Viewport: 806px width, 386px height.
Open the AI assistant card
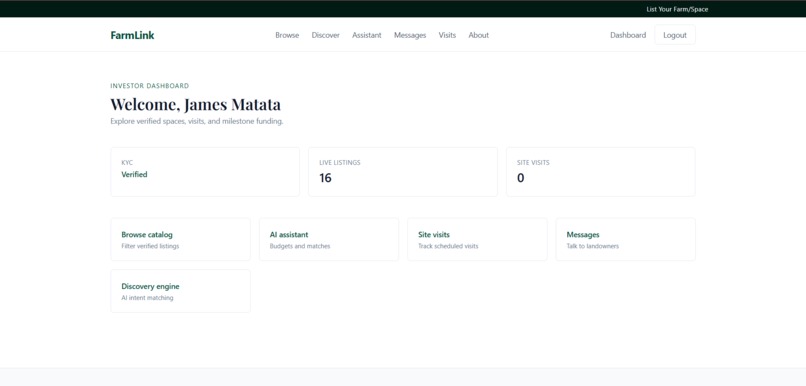[329, 240]
